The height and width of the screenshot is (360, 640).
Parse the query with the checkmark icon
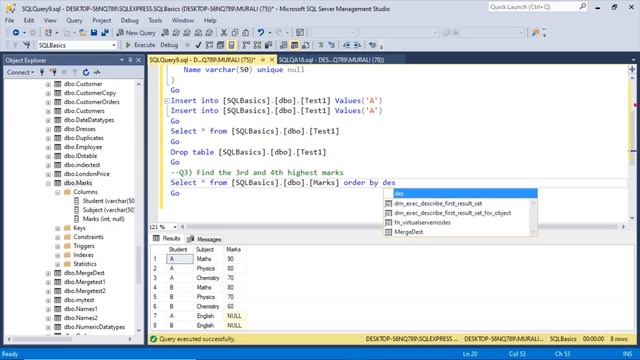198,45
